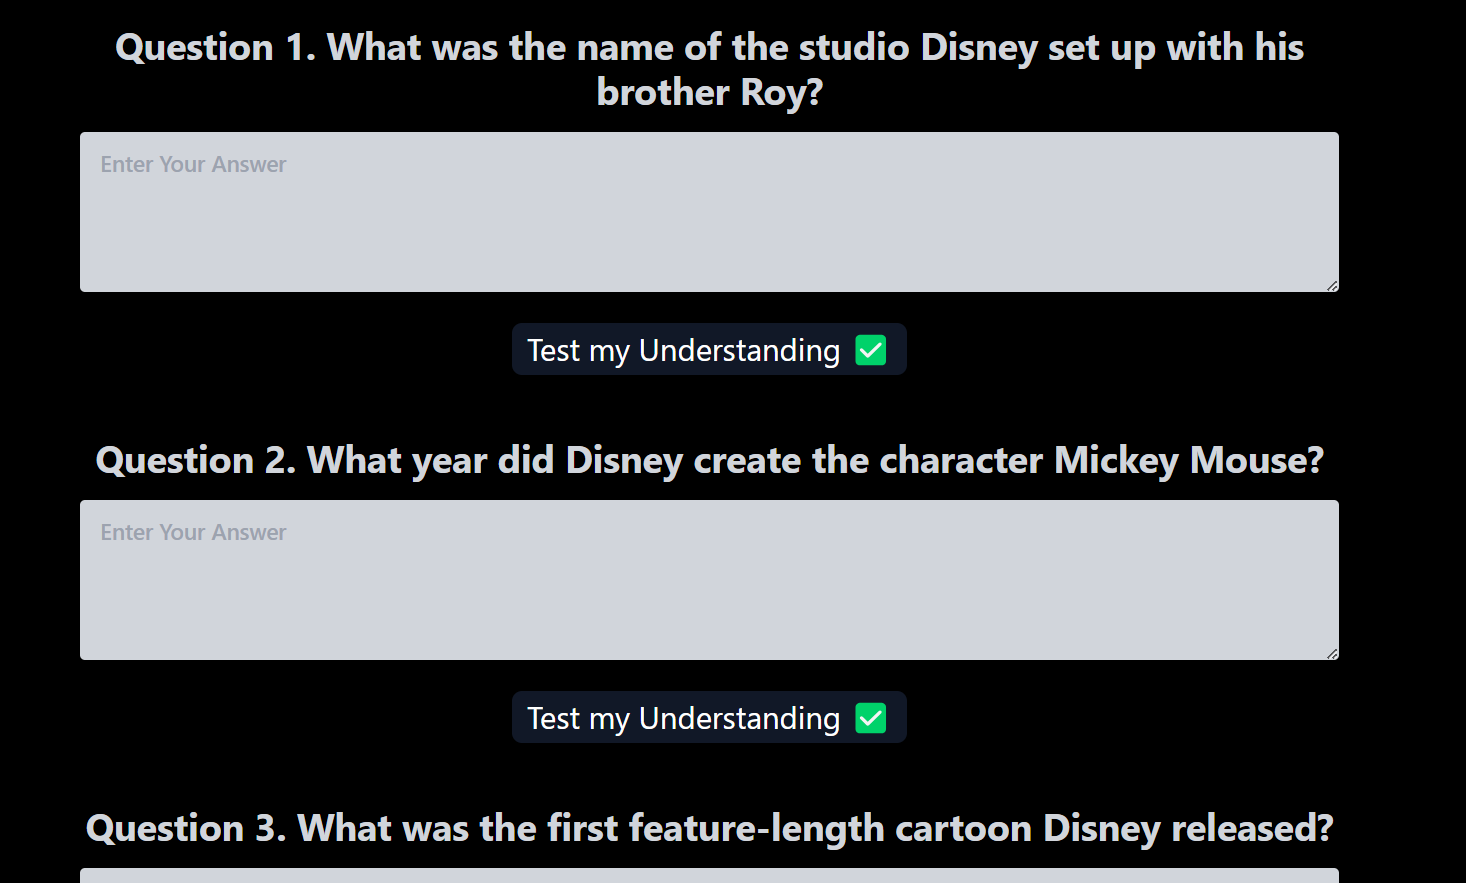The image size is (1466, 883).
Task: Submit Question 2 with Test my Understanding
Action: click(709, 717)
